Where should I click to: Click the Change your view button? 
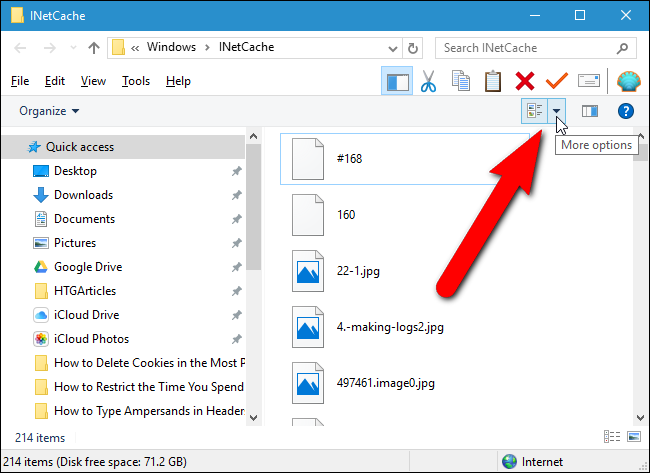pyautogui.click(x=534, y=111)
